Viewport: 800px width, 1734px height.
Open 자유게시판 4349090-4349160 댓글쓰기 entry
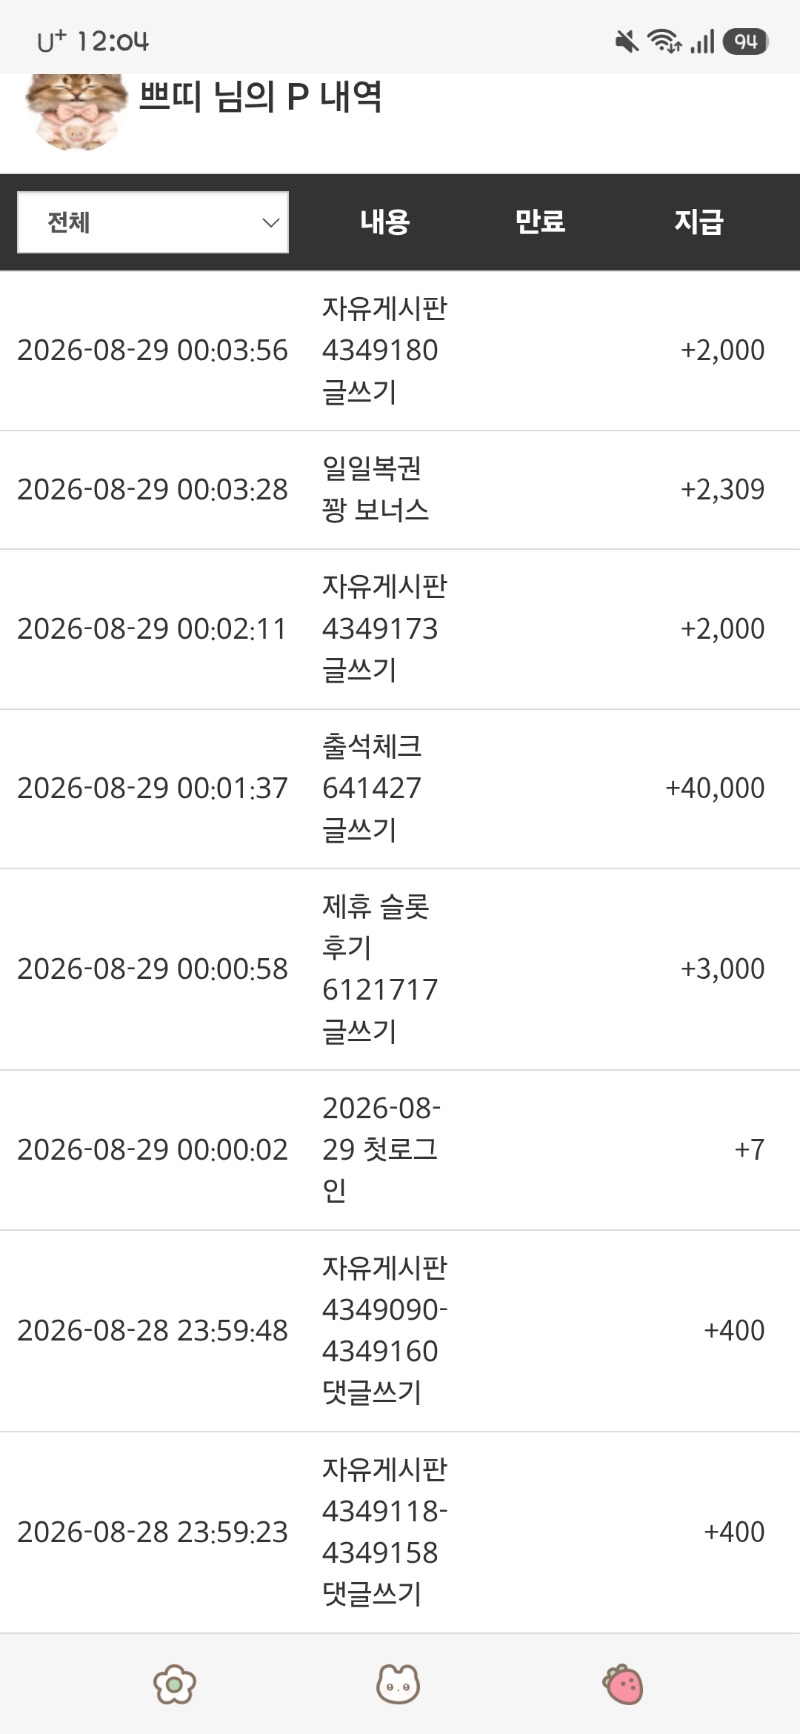pos(400,1331)
